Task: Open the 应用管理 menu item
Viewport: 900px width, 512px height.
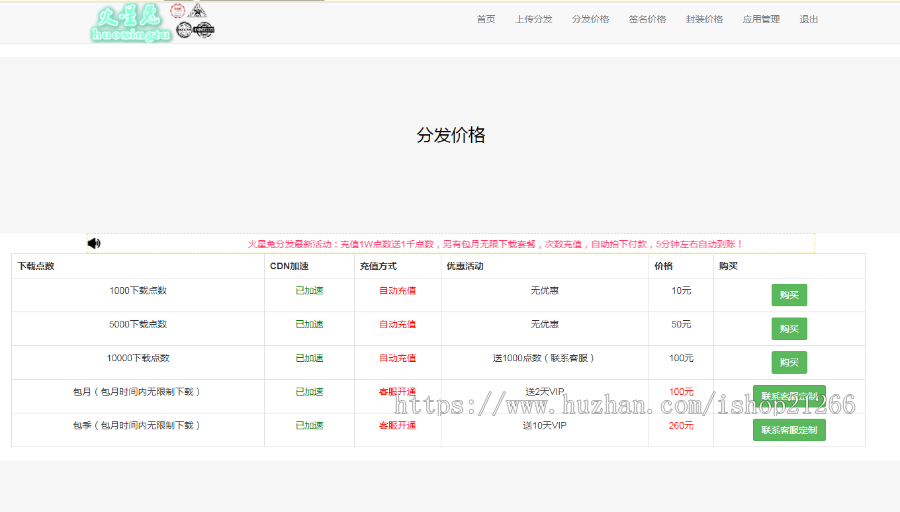Action: click(x=761, y=19)
